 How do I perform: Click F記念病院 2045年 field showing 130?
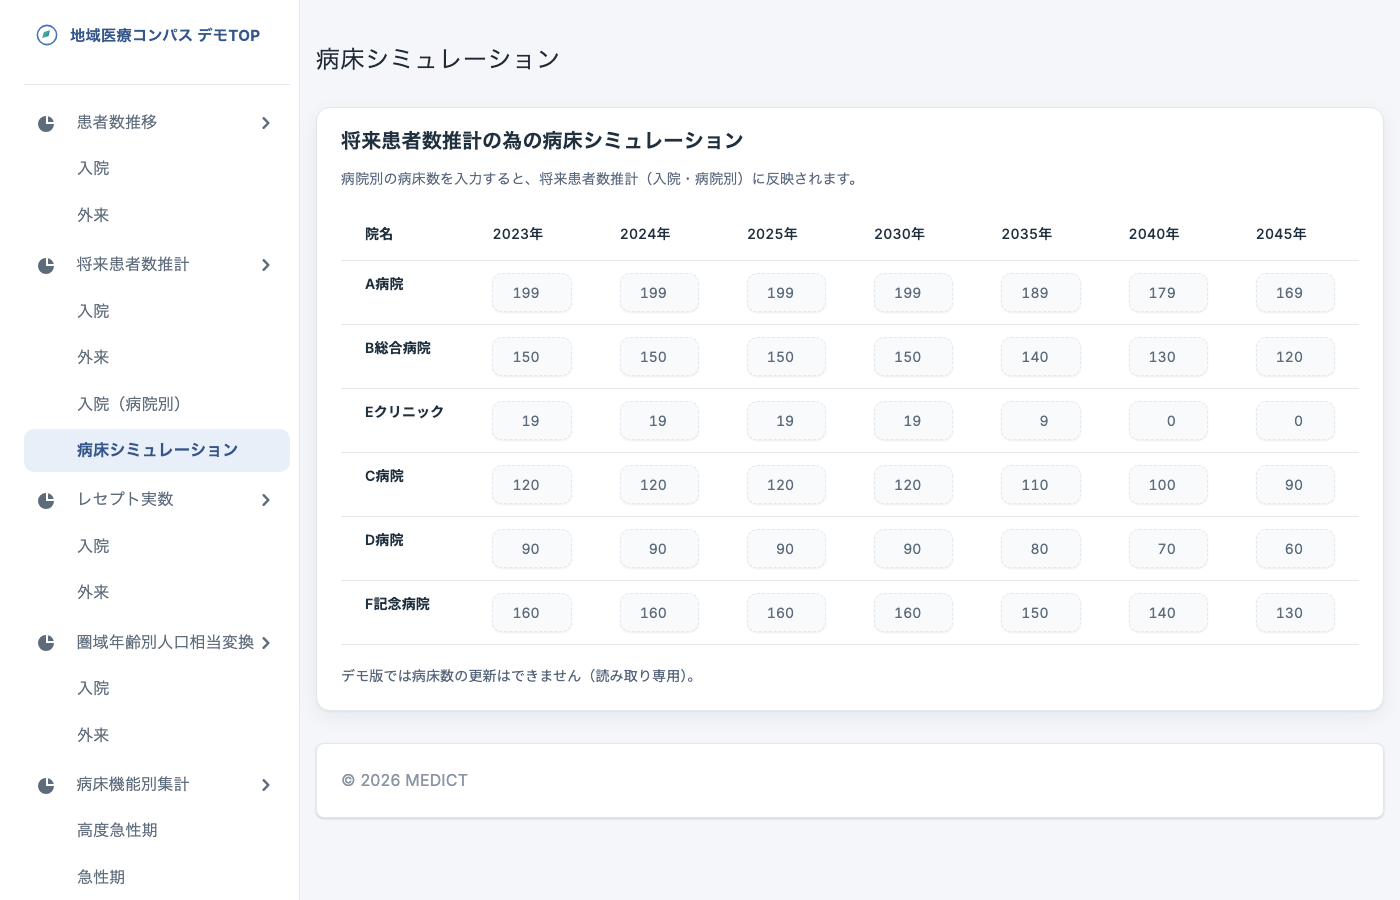click(x=1295, y=613)
